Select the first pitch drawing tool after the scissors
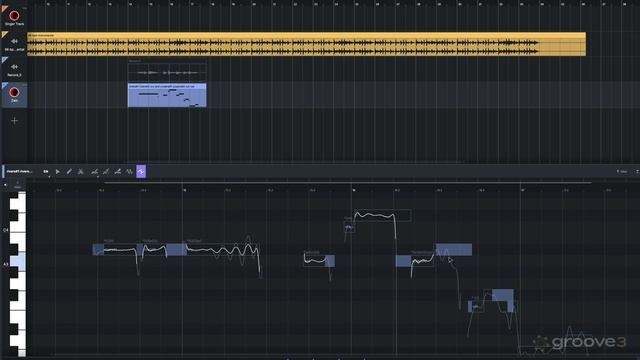This screenshot has height=360, width=640. [94, 172]
